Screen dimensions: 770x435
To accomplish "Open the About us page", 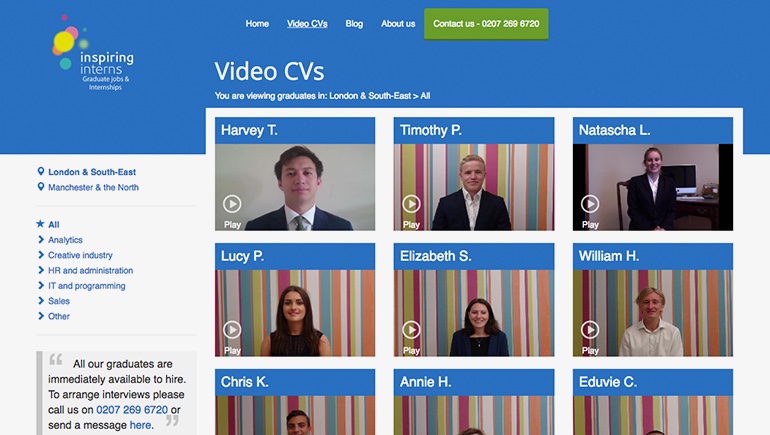I will (398, 24).
